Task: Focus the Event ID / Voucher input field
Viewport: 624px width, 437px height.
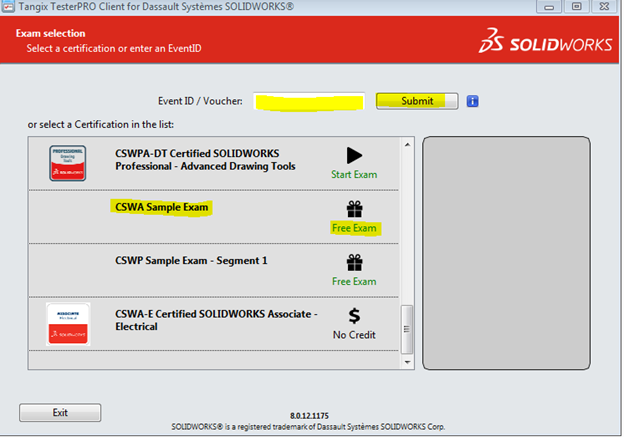Action: click(x=309, y=101)
